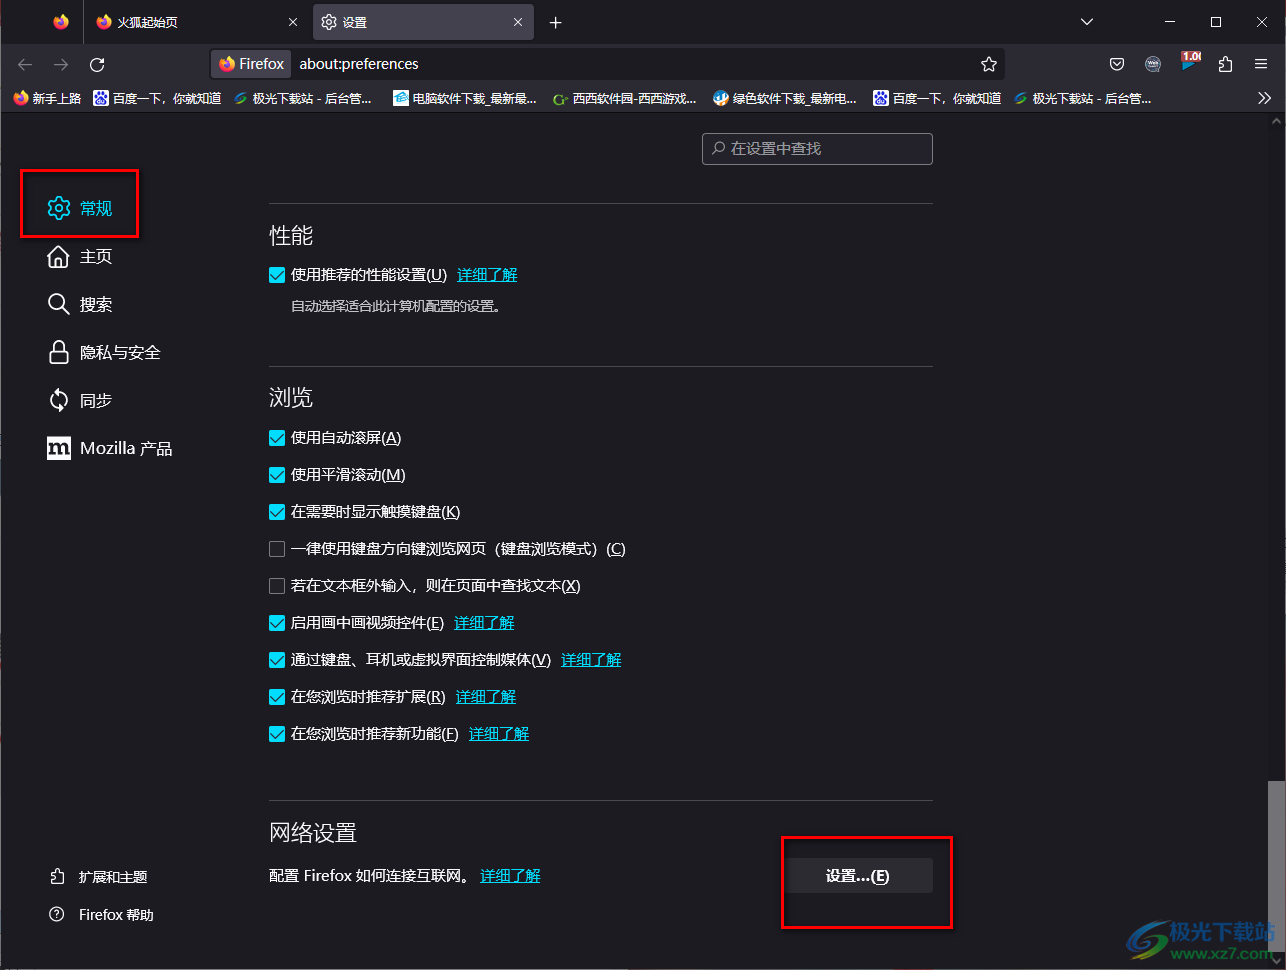This screenshot has height=970, width=1286.
Task: Go forward with the forward arrow
Action: tap(62, 64)
